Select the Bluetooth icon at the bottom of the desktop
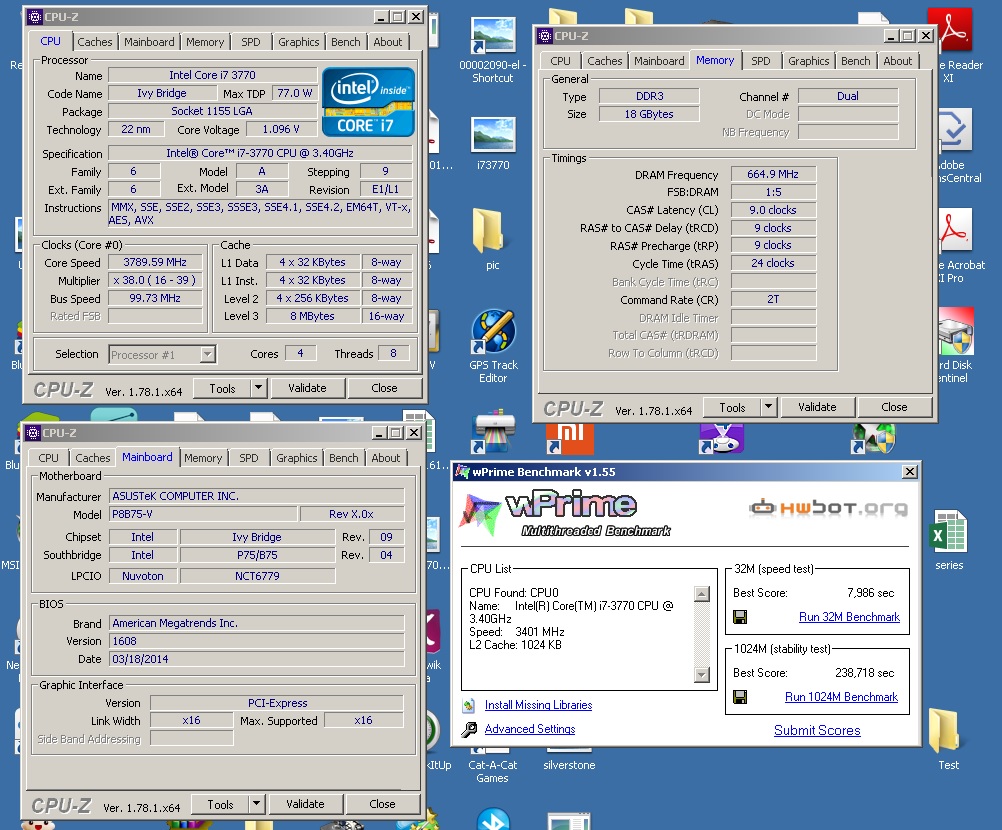The width and height of the screenshot is (1002, 830). 493,818
